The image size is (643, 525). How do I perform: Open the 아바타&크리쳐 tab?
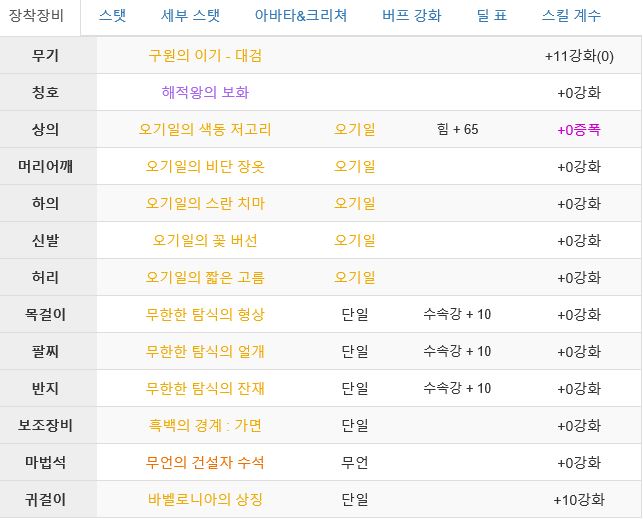coord(301,16)
